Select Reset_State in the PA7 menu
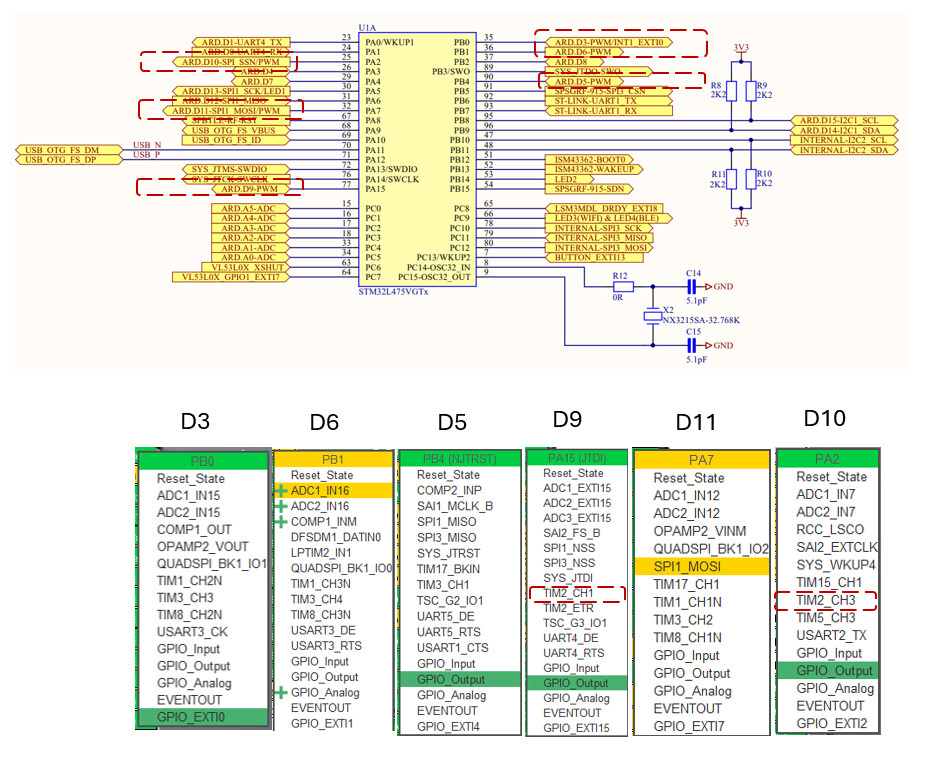 click(702, 478)
